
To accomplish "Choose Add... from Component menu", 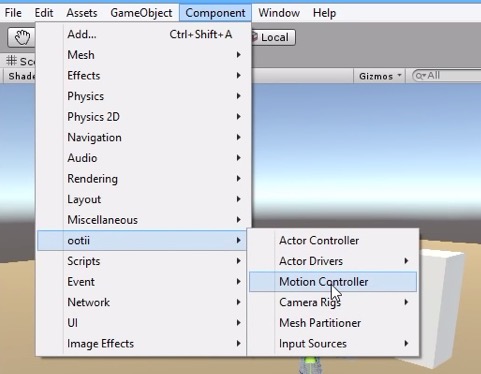I will tap(143, 34).
